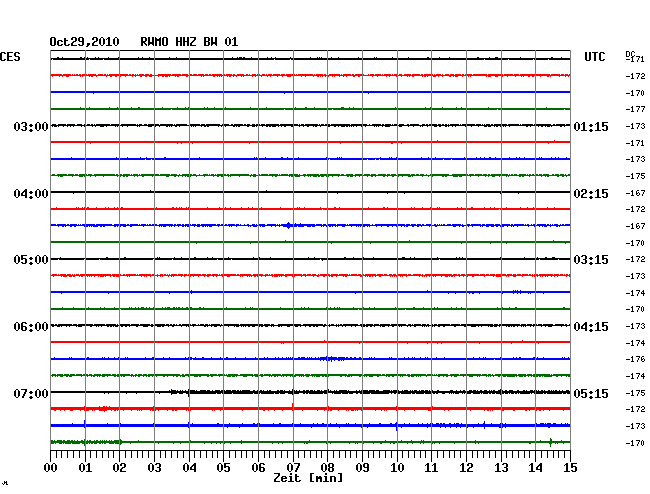Pick minute 01 on the time axis

(x=85, y=467)
